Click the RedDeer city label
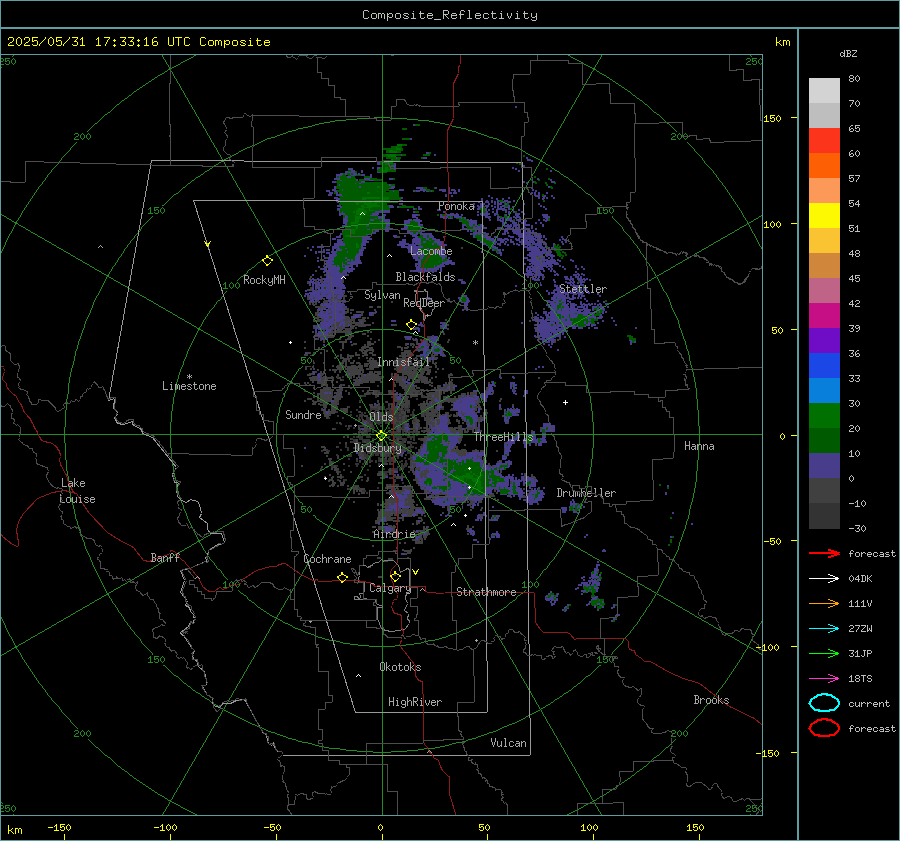900x841 pixels. (424, 303)
